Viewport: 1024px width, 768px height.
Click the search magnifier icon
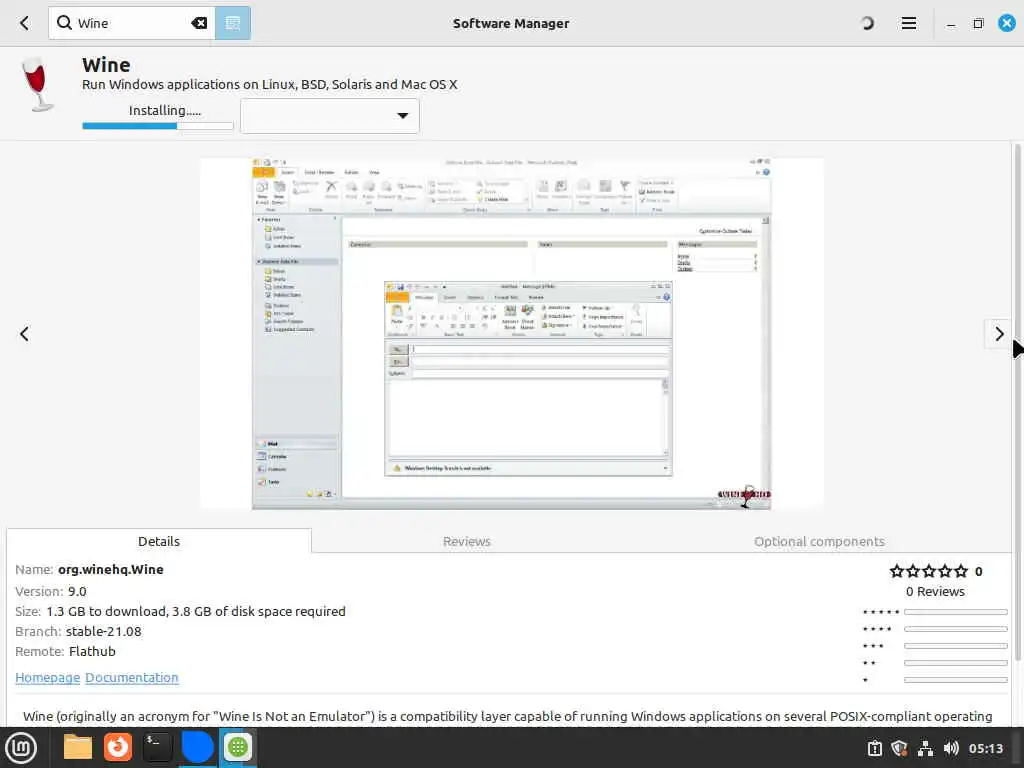click(x=64, y=23)
